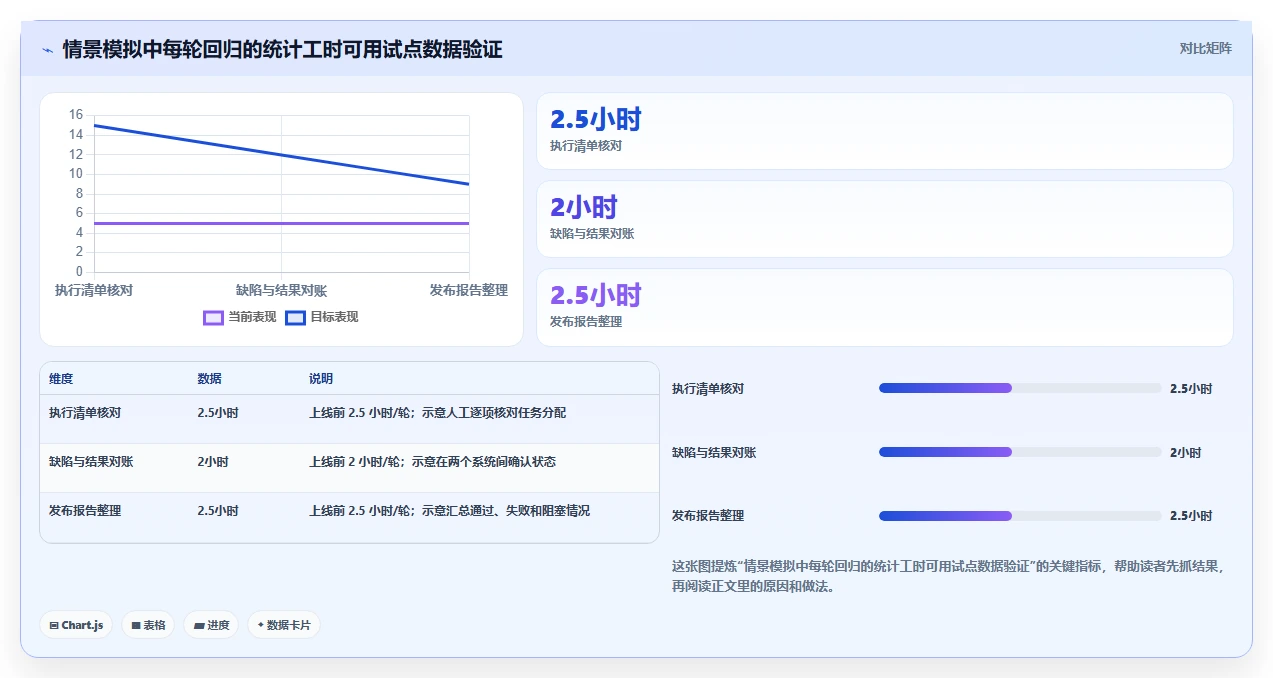Click description 示意在两个系统间确认状态
The height and width of the screenshot is (678, 1273).
click(x=489, y=462)
